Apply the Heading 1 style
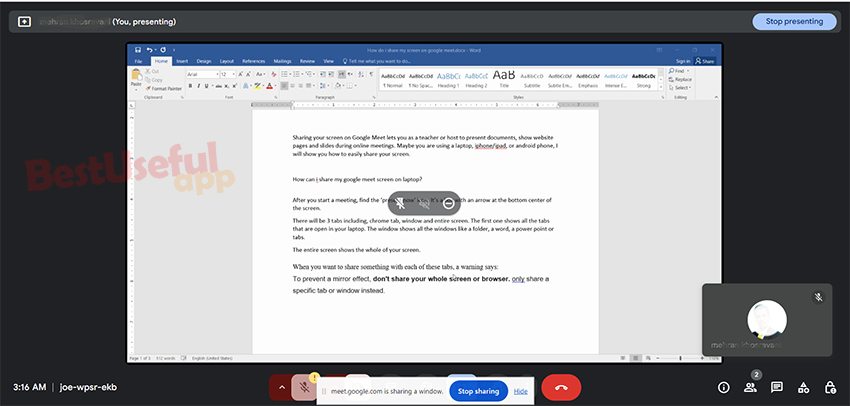 [x=448, y=80]
